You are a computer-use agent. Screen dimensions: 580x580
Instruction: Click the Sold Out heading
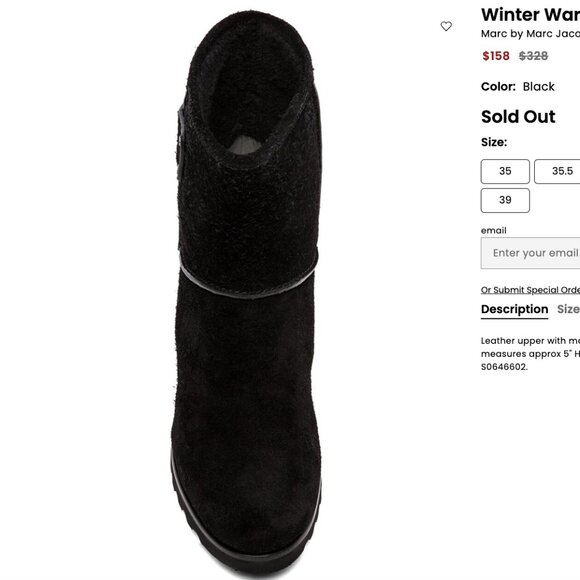(518, 117)
